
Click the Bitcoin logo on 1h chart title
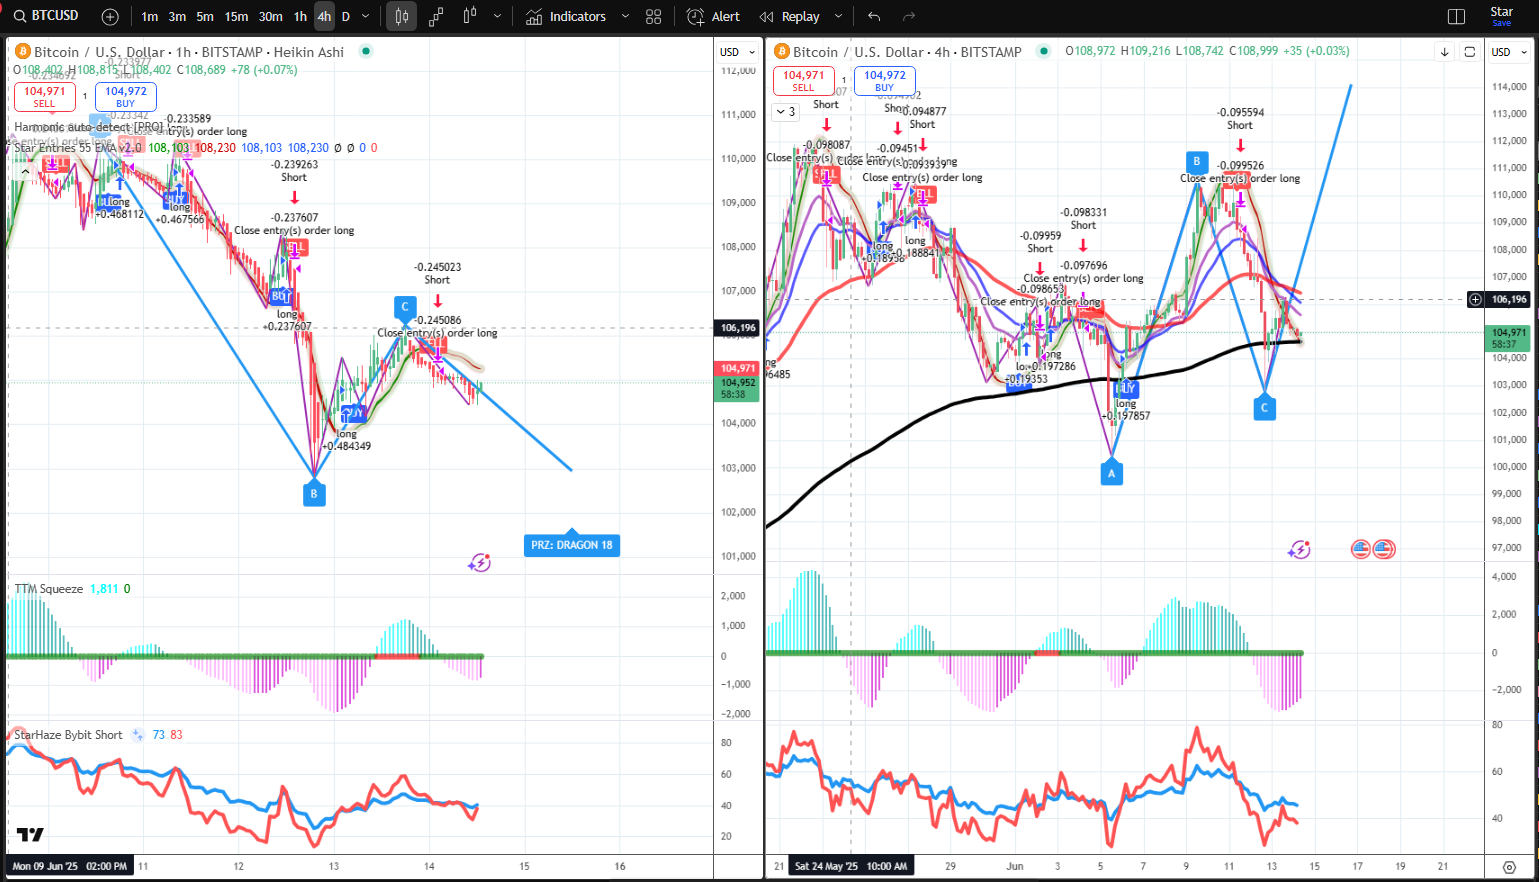[x=22, y=52]
